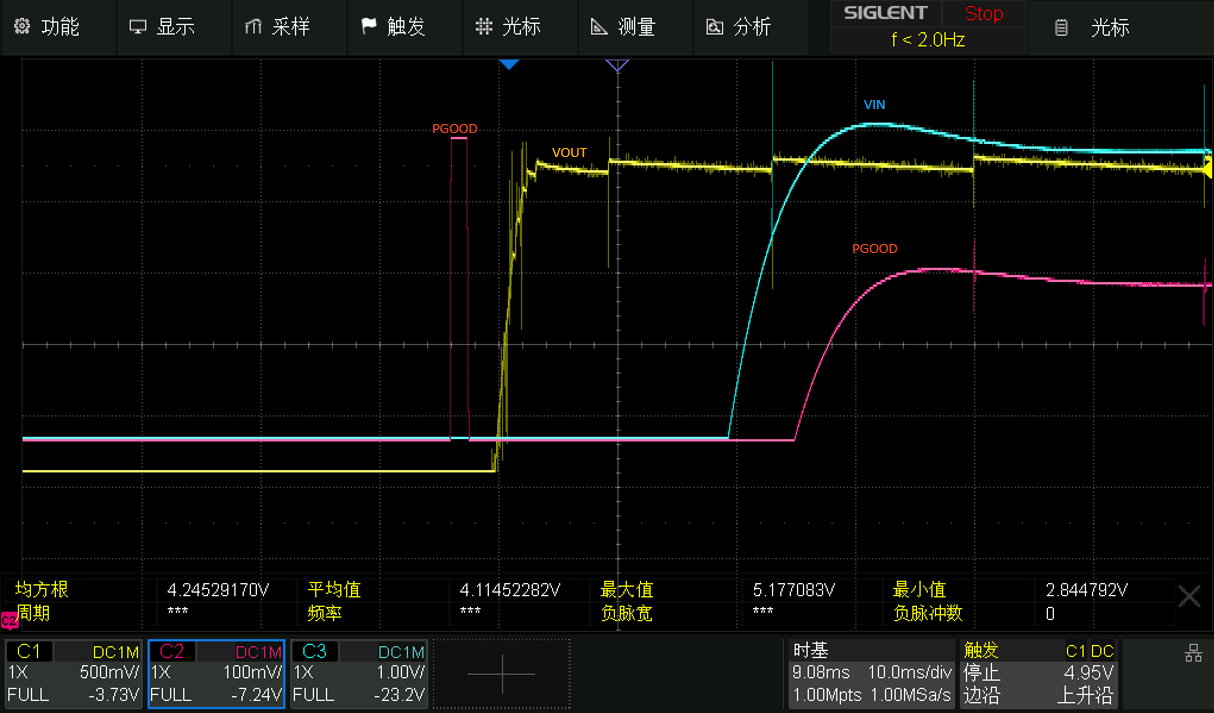This screenshot has height=713, width=1214.
Task: Click the network status icon
Action: (x=1193, y=654)
